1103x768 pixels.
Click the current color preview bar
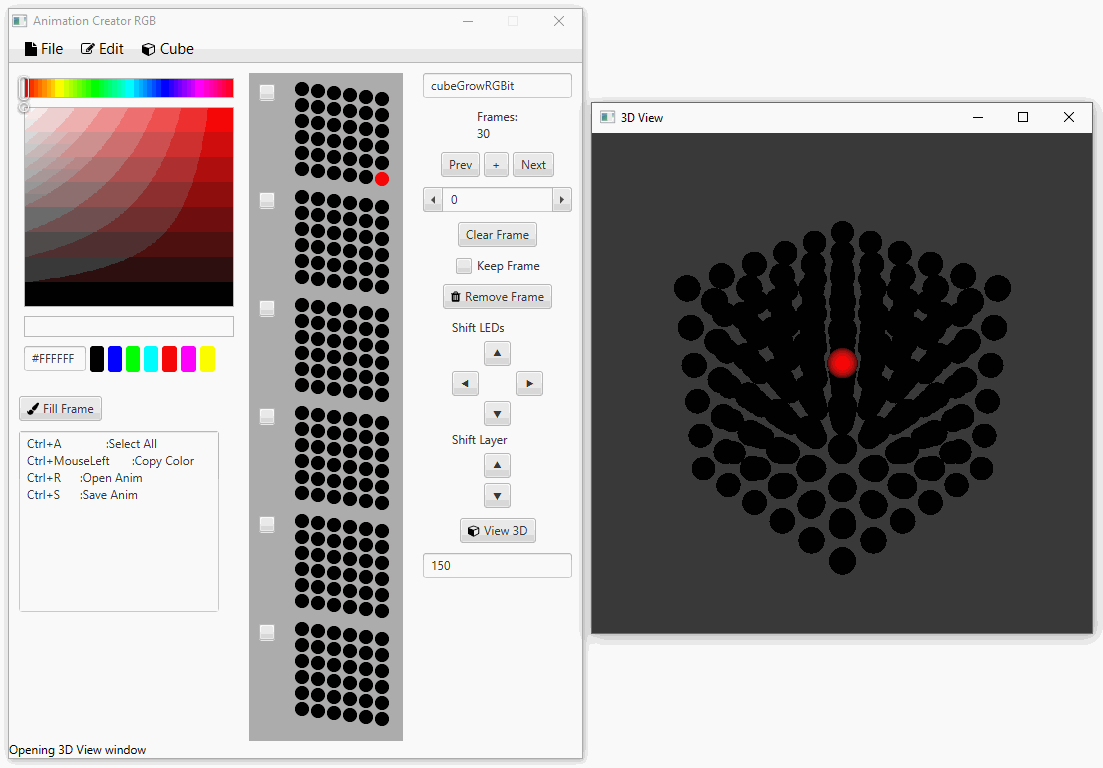coord(129,326)
